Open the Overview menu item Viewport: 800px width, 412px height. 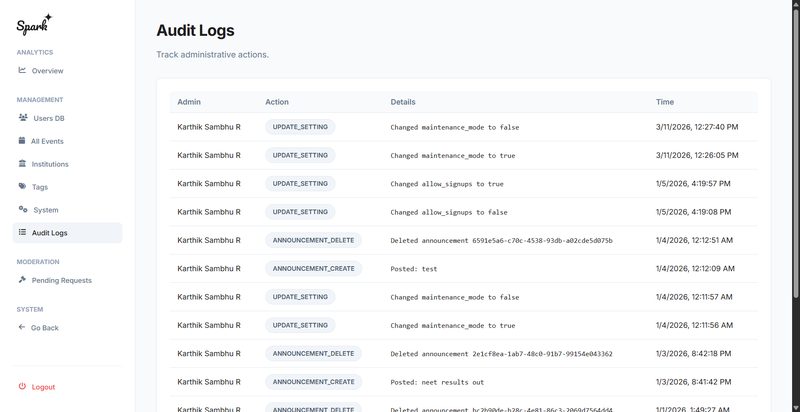click(47, 71)
